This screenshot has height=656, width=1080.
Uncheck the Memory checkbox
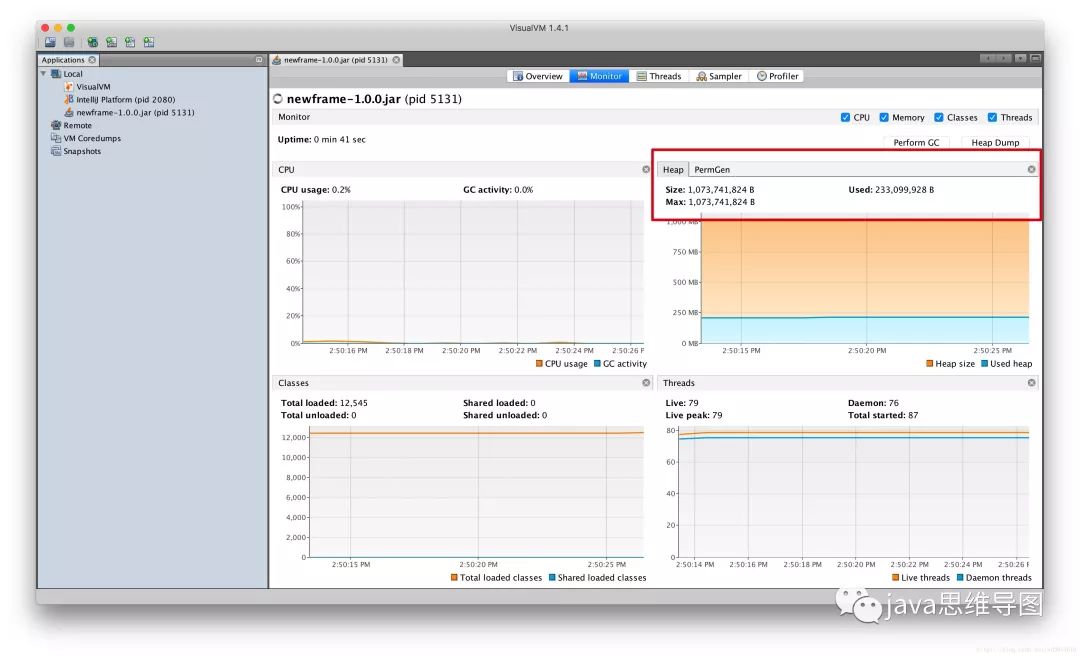pyautogui.click(x=884, y=117)
